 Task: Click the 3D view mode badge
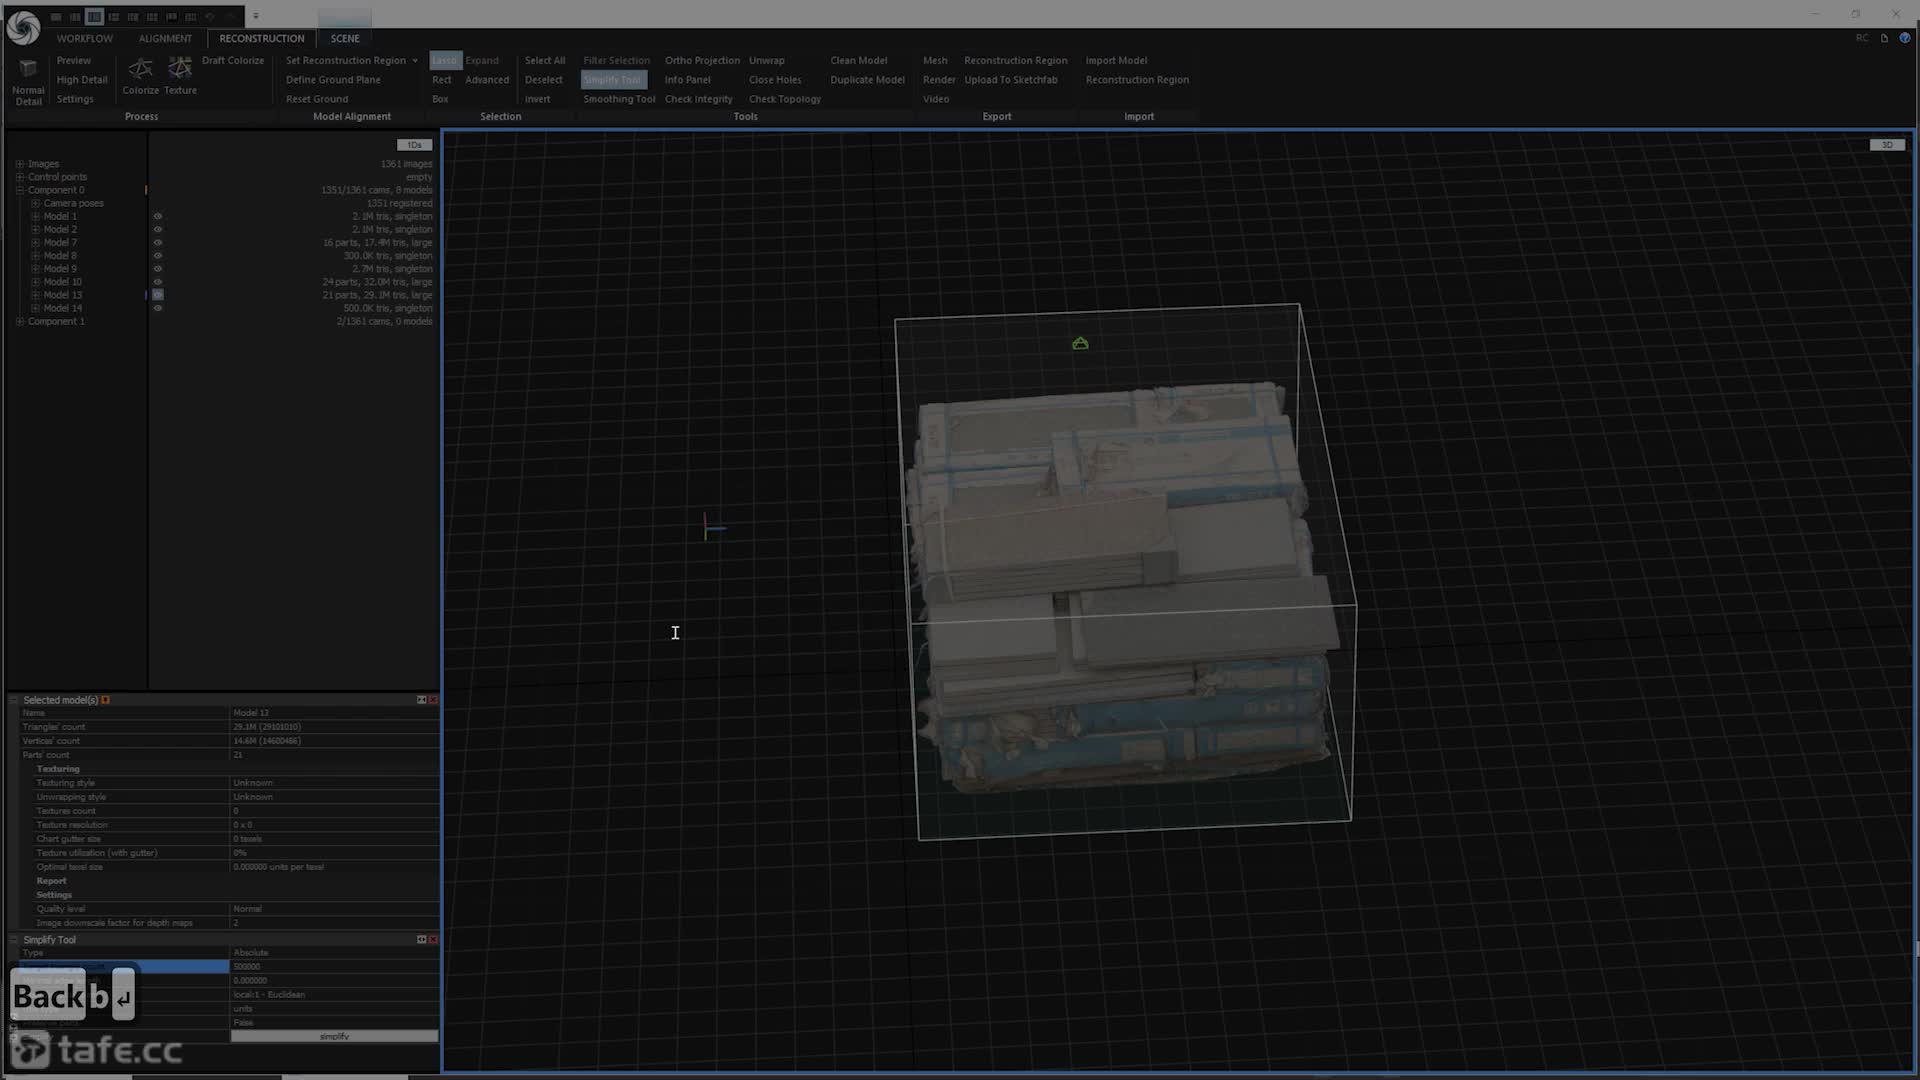(1887, 145)
